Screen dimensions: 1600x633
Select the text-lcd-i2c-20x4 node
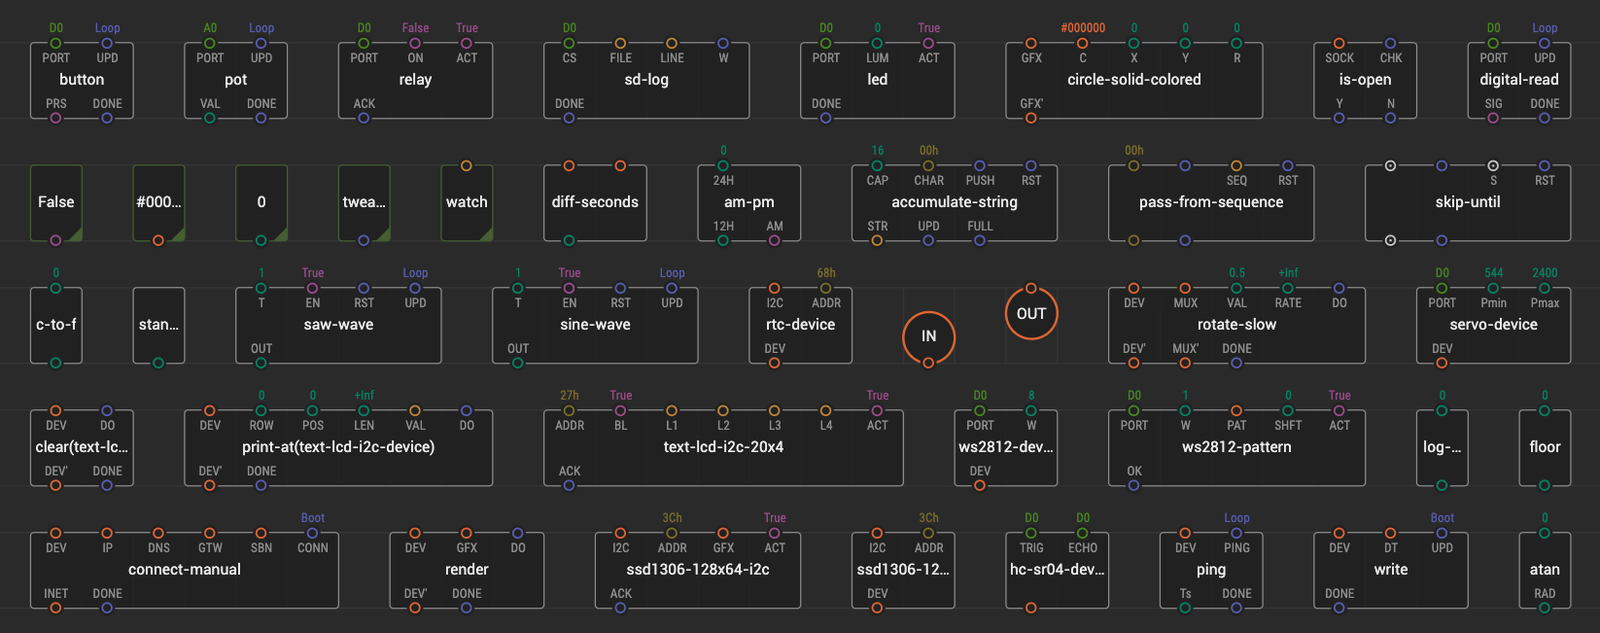tap(723, 448)
